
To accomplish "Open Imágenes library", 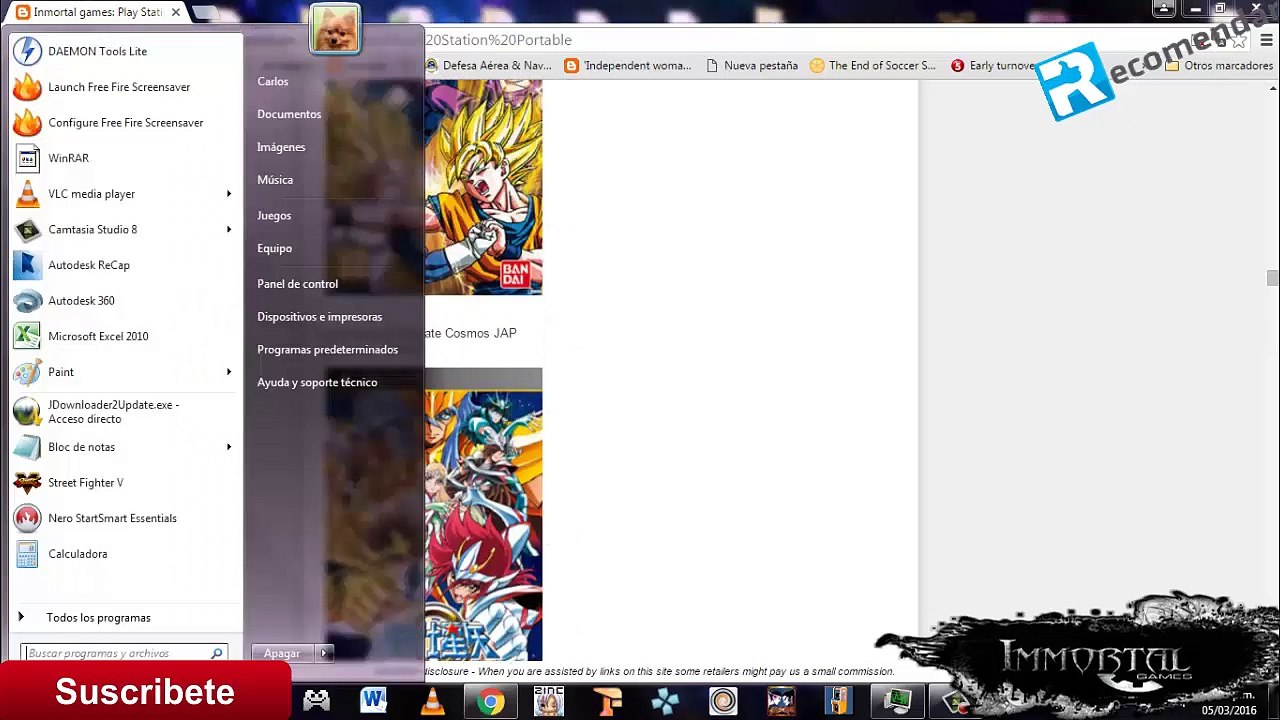I will click(281, 147).
